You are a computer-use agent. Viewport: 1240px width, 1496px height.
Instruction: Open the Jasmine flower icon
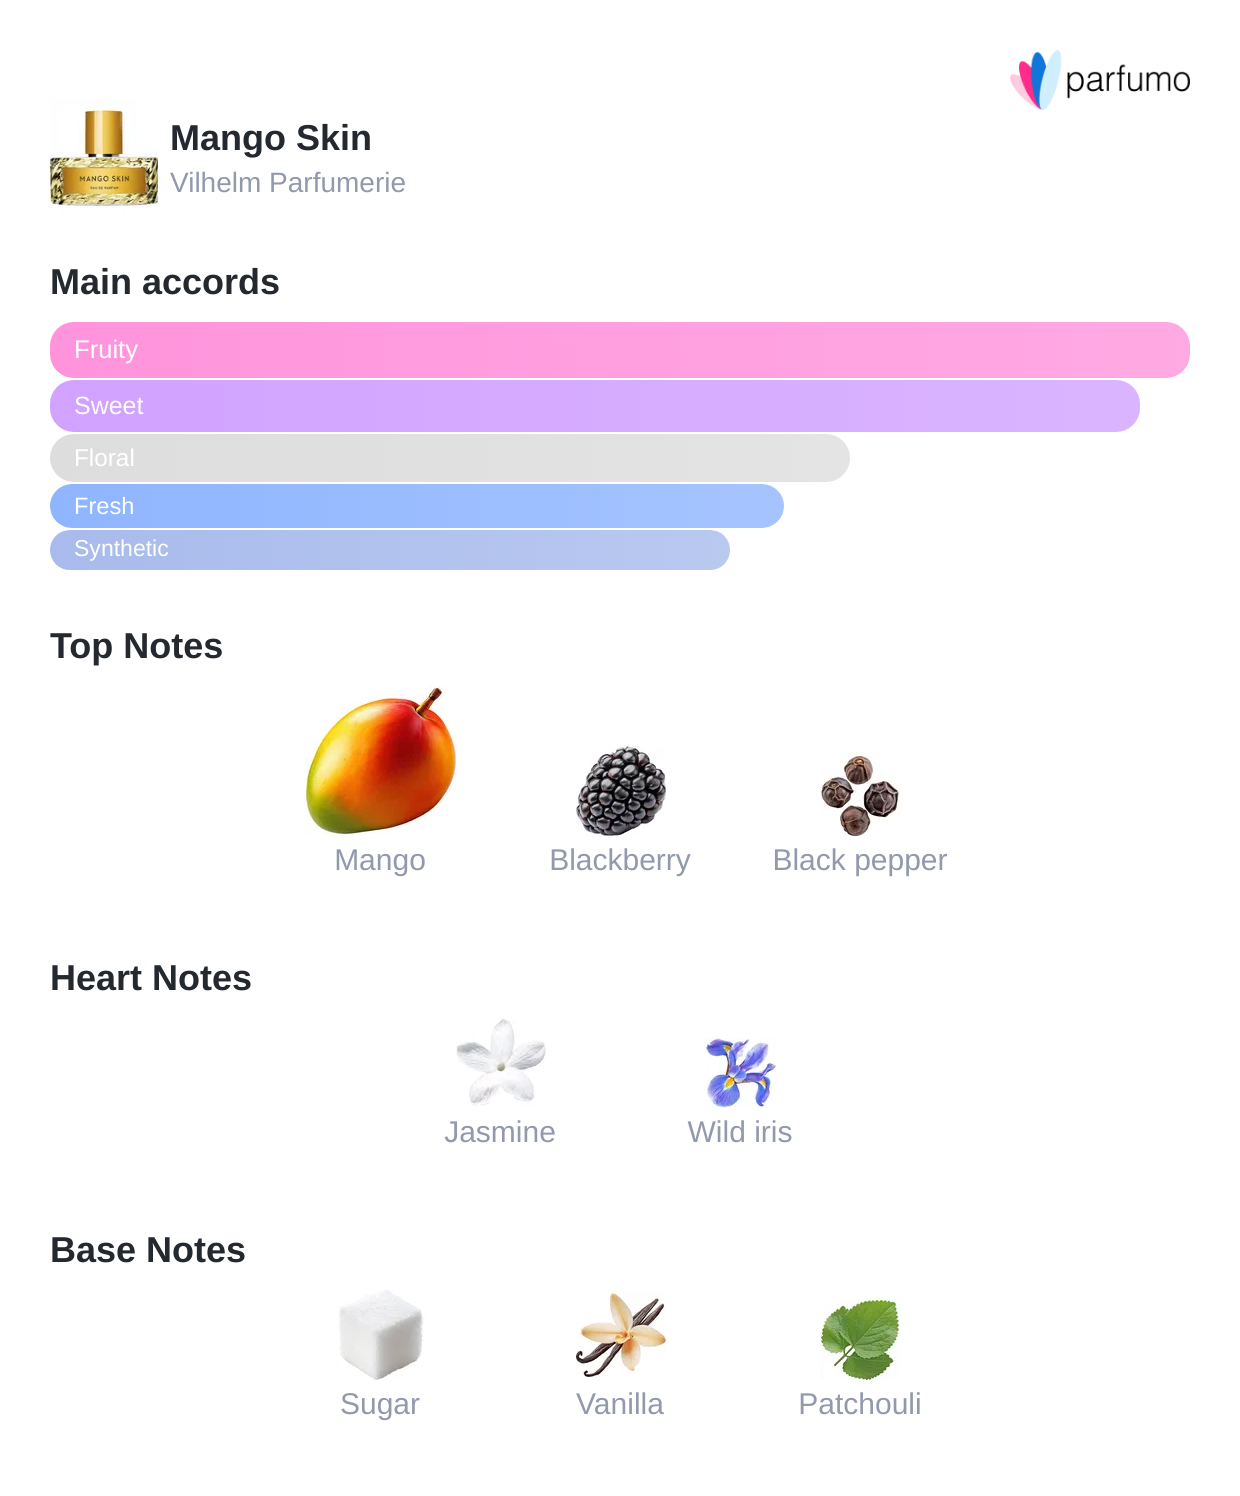pos(500,1062)
